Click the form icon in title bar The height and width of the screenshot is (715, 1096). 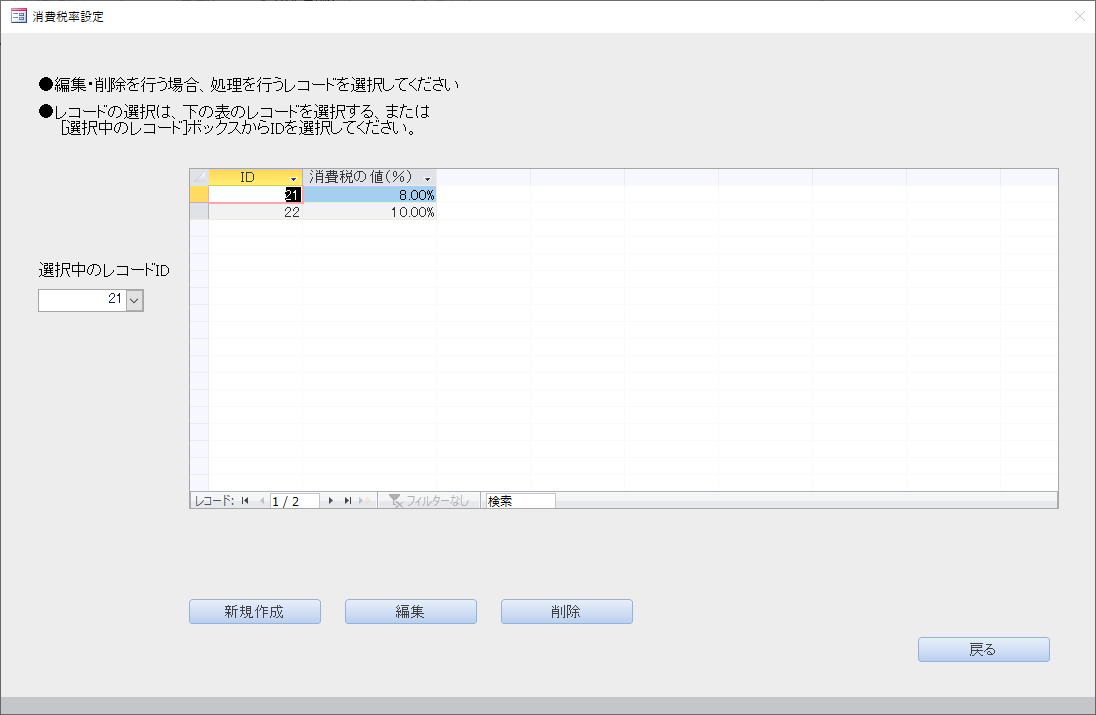pyautogui.click(x=18, y=16)
